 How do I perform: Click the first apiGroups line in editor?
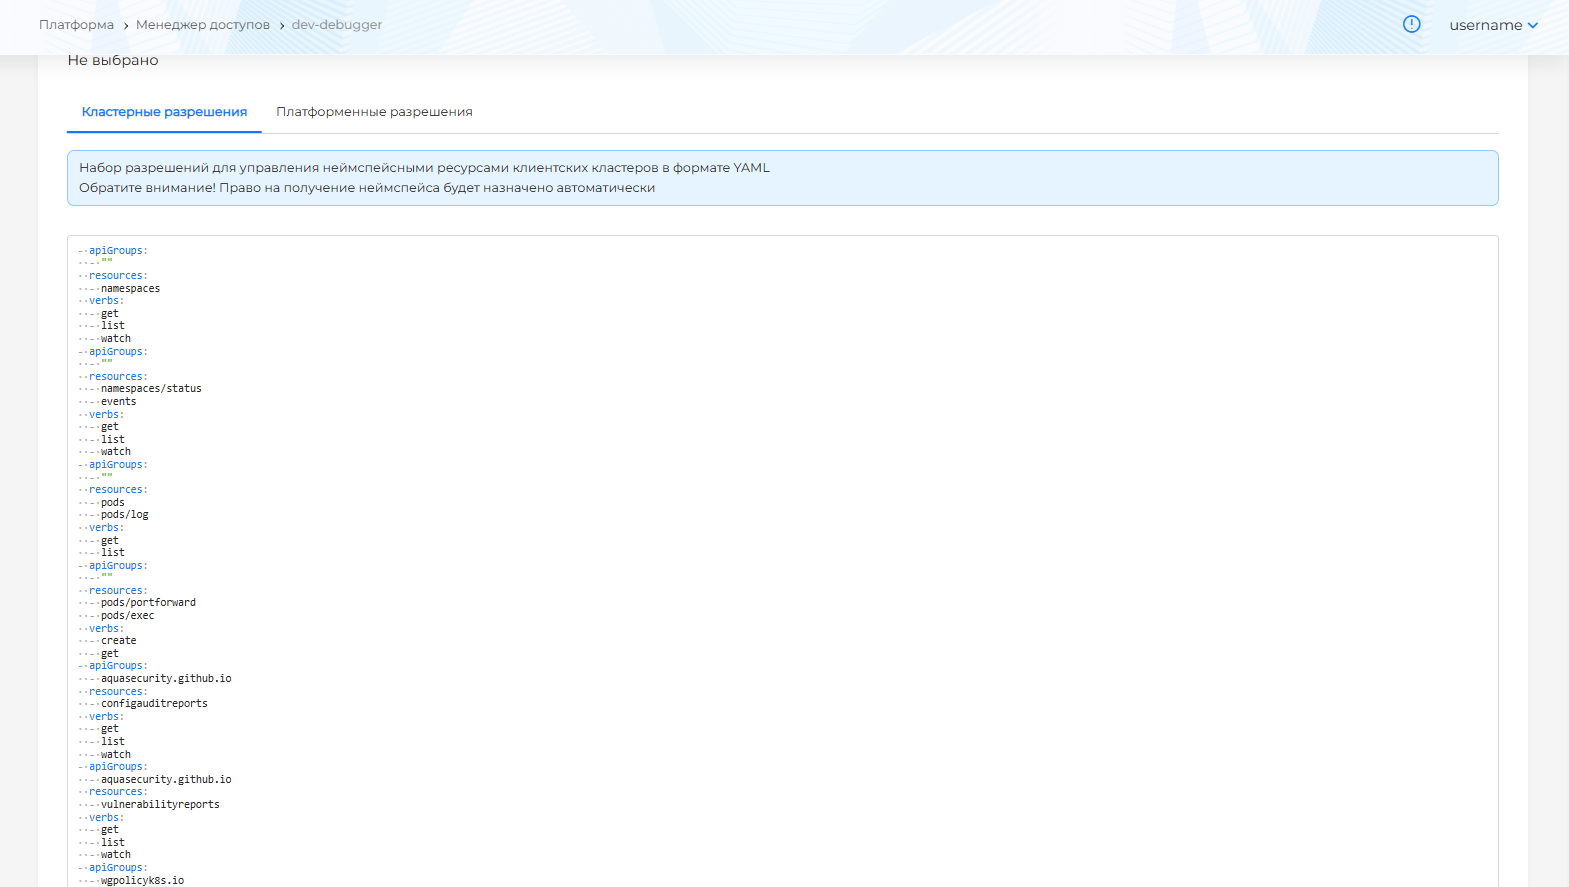(117, 251)
